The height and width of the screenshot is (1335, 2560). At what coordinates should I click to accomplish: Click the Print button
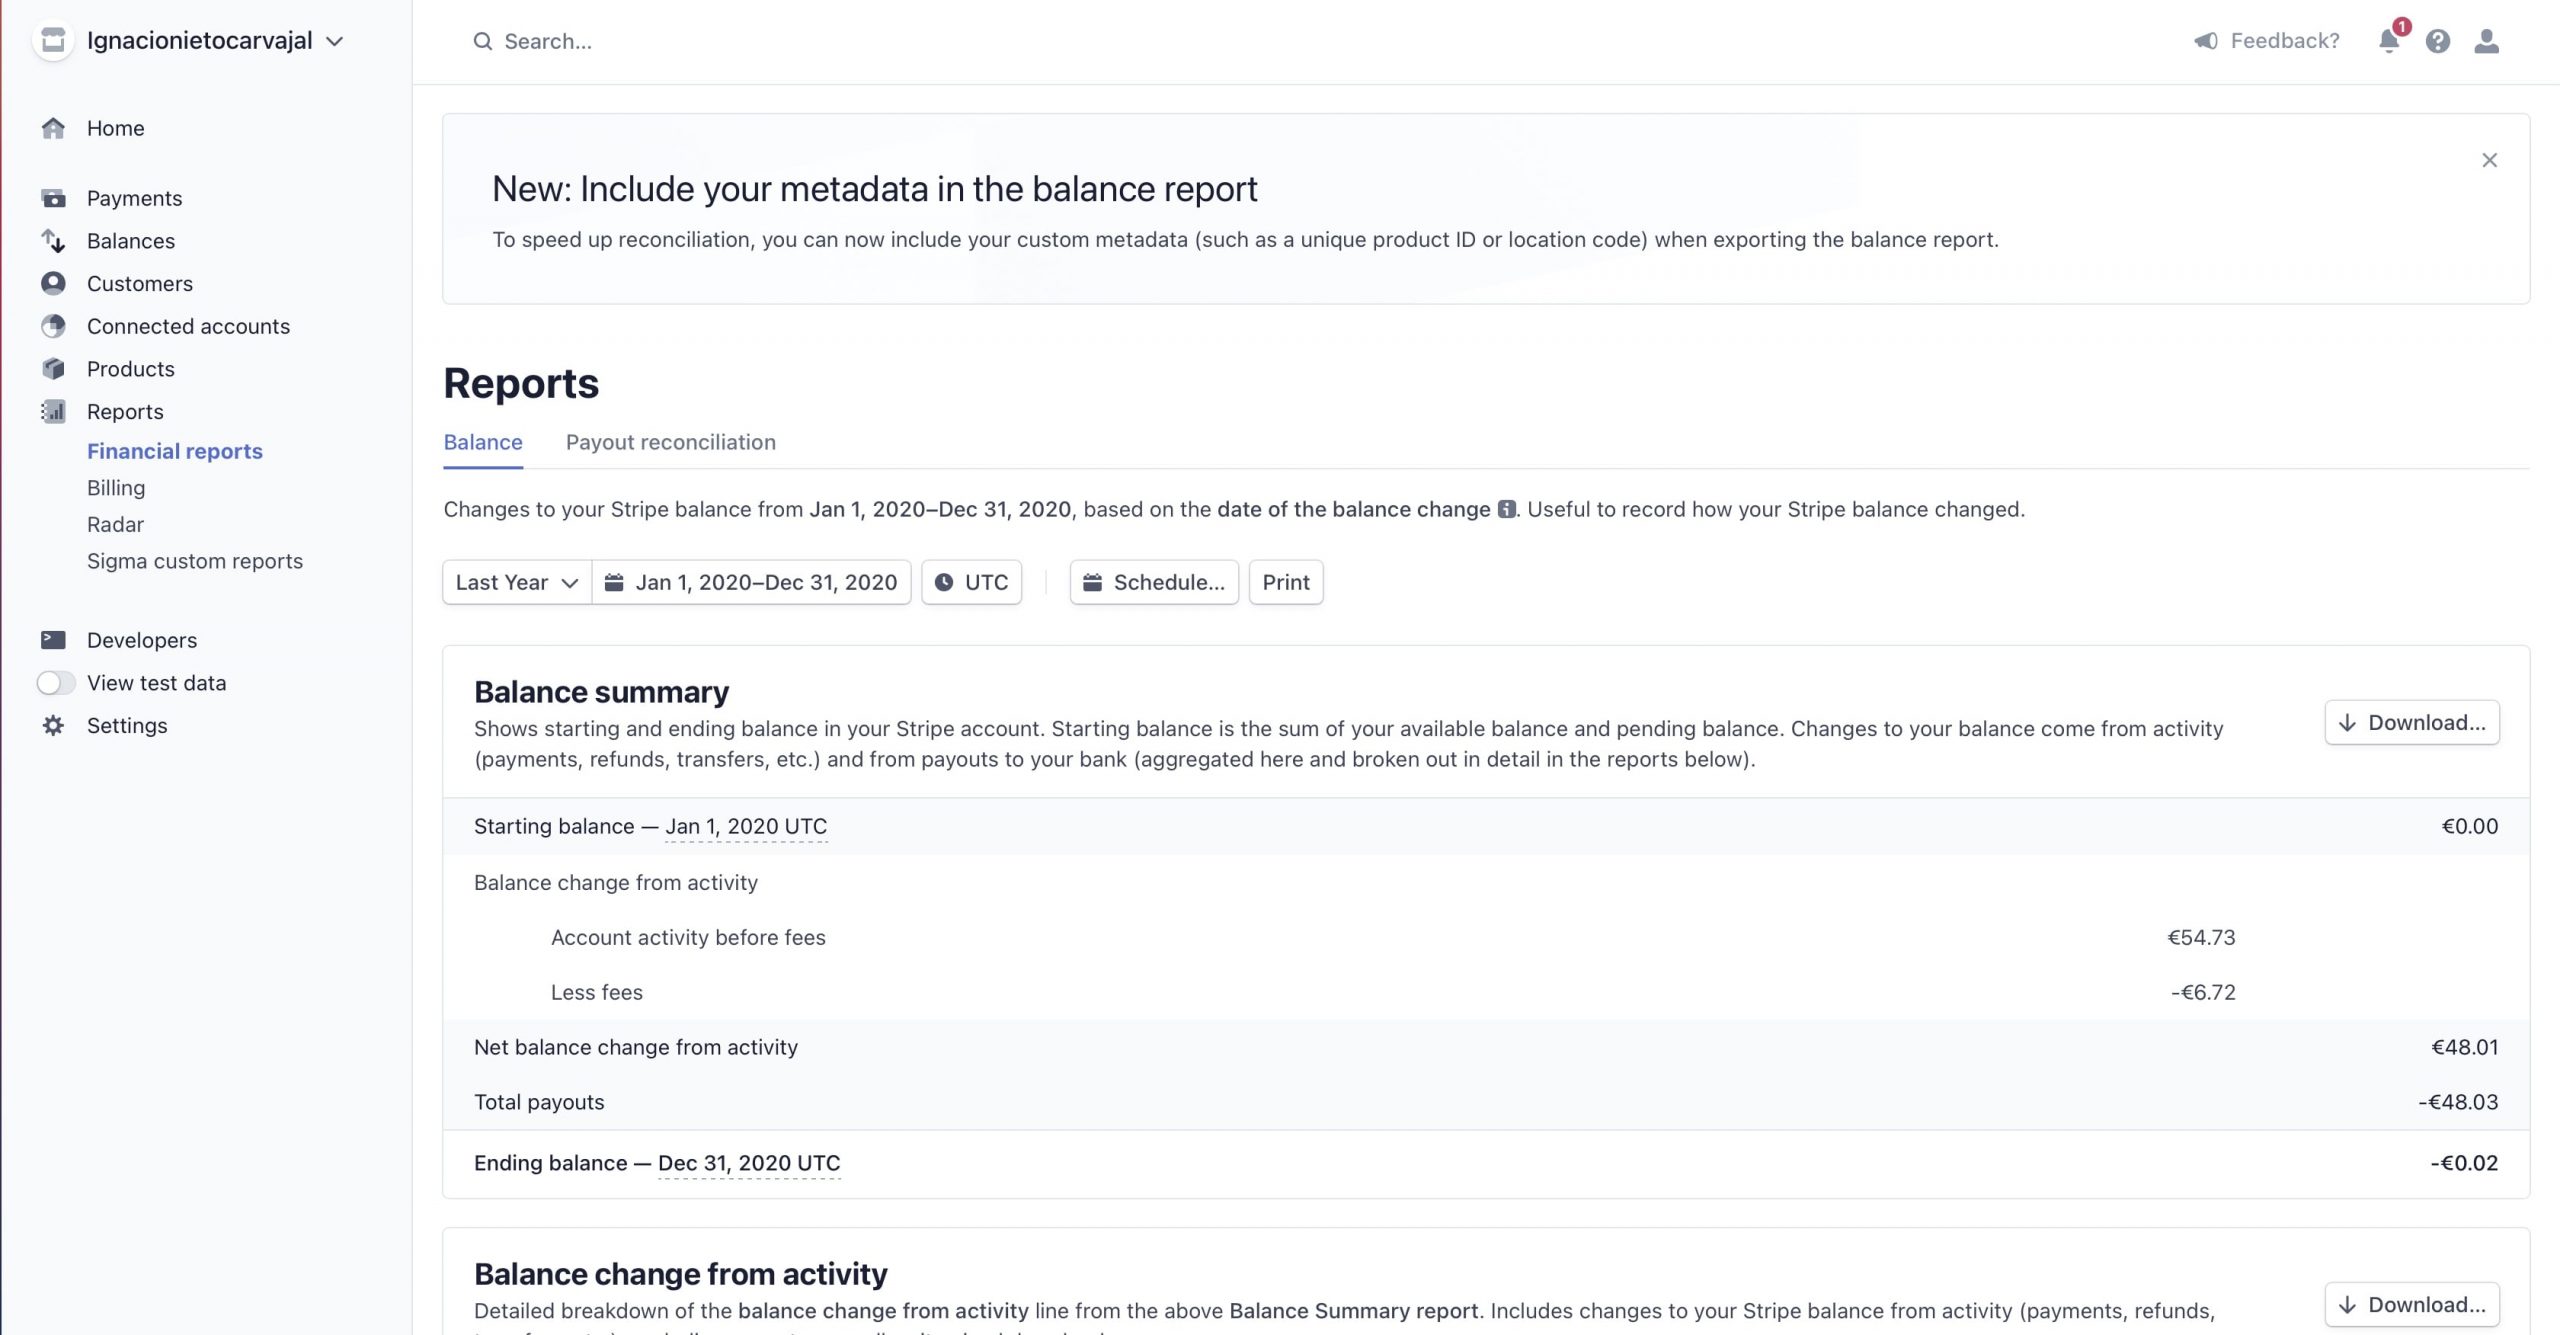coord(1285,582)
